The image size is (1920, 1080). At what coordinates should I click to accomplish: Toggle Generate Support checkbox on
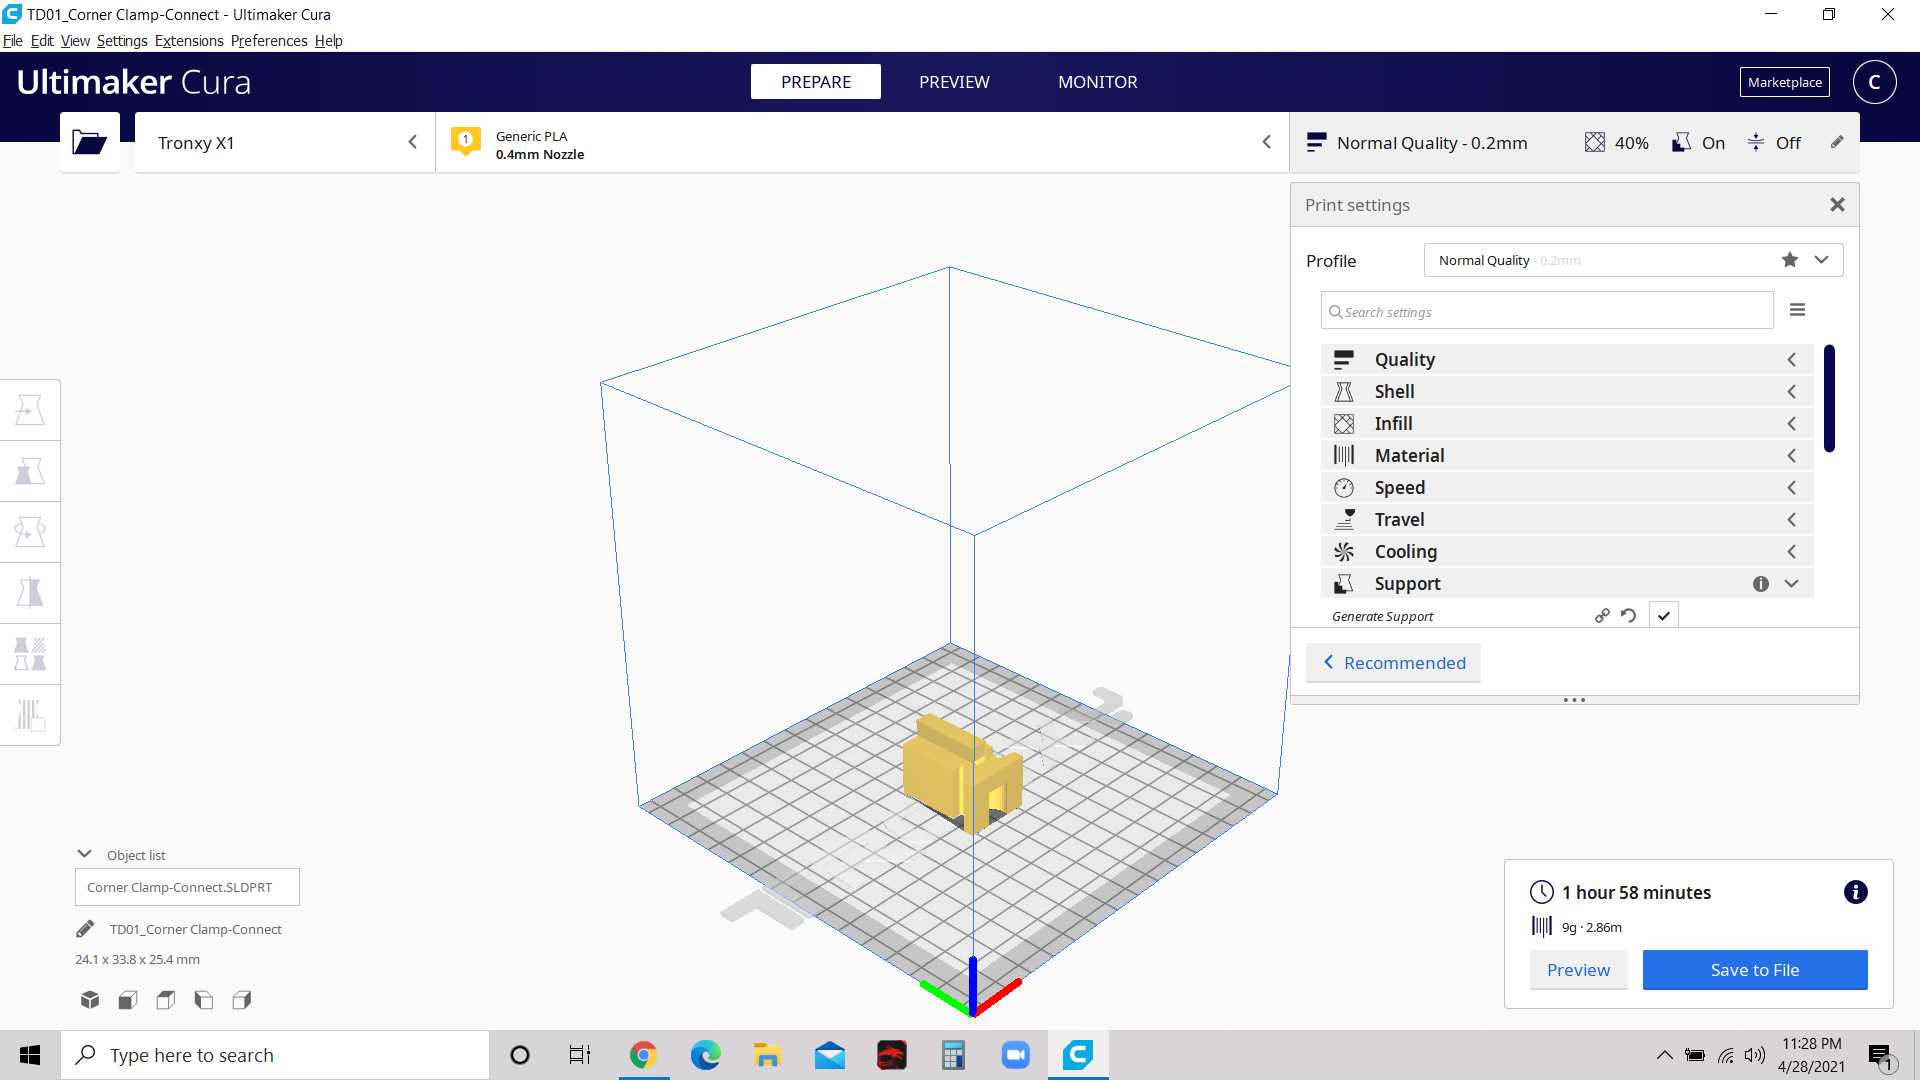(x=1664, y=616)
